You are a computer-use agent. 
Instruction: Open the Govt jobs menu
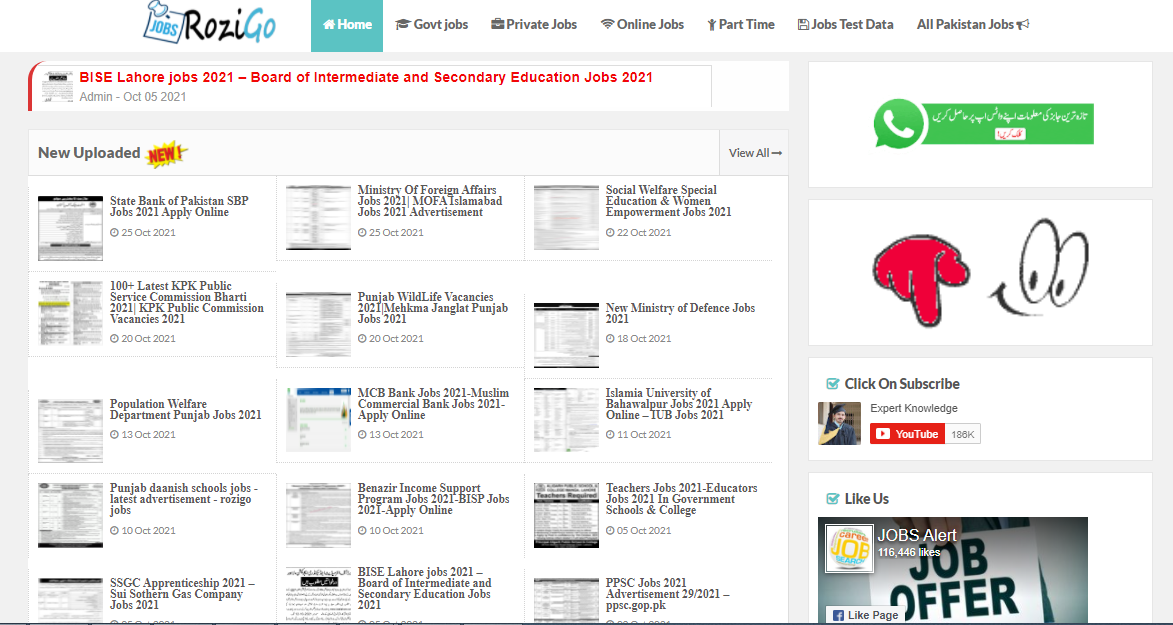pyautogui.click(x=432, y=25)
